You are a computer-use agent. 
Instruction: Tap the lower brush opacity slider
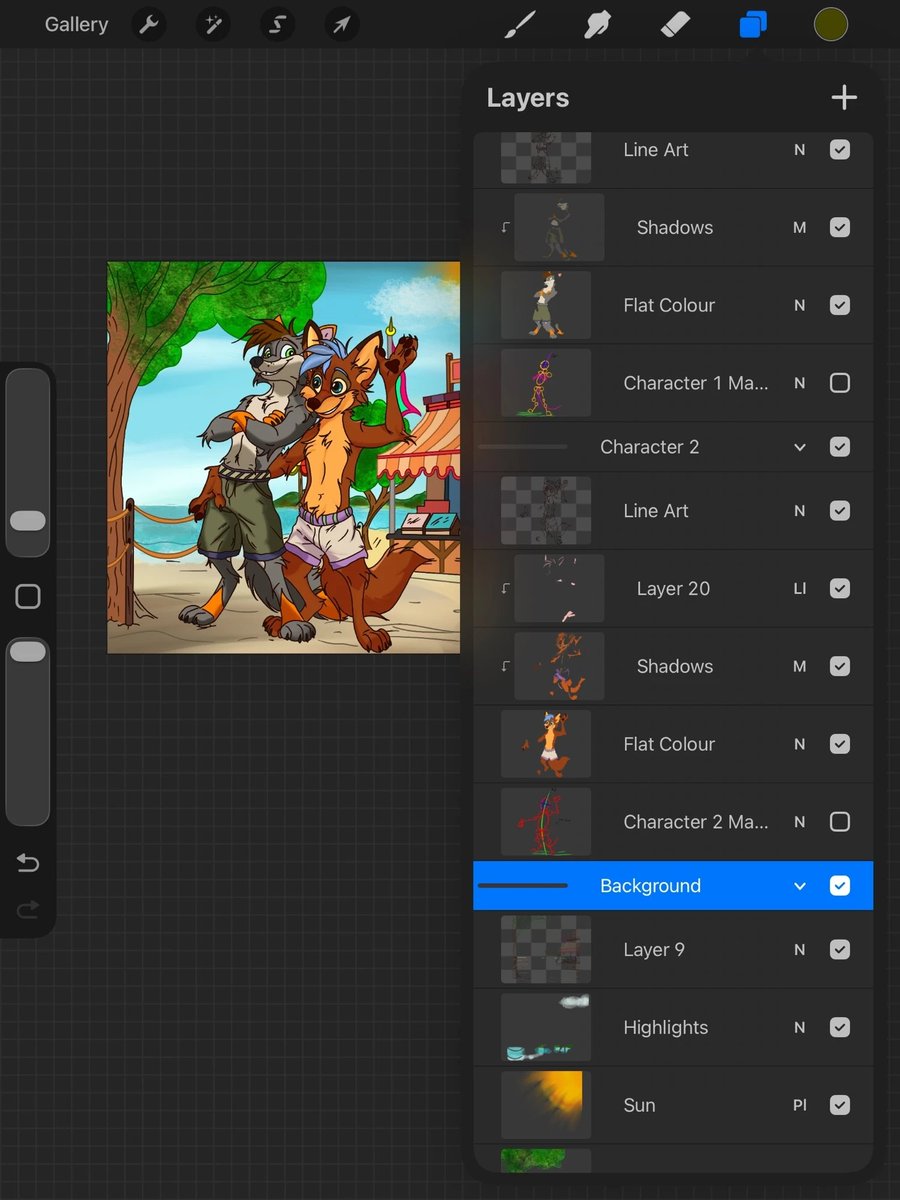pyautogui.click(x=27, y=731)
